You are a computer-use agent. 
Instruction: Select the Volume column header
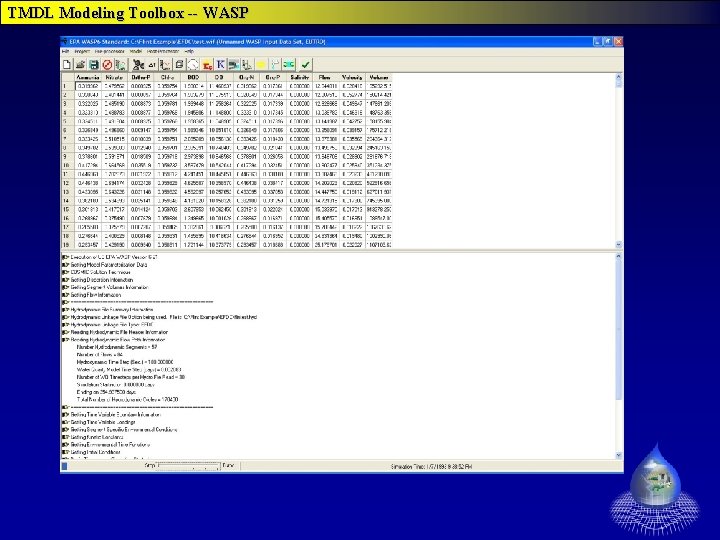click(379, 77)
